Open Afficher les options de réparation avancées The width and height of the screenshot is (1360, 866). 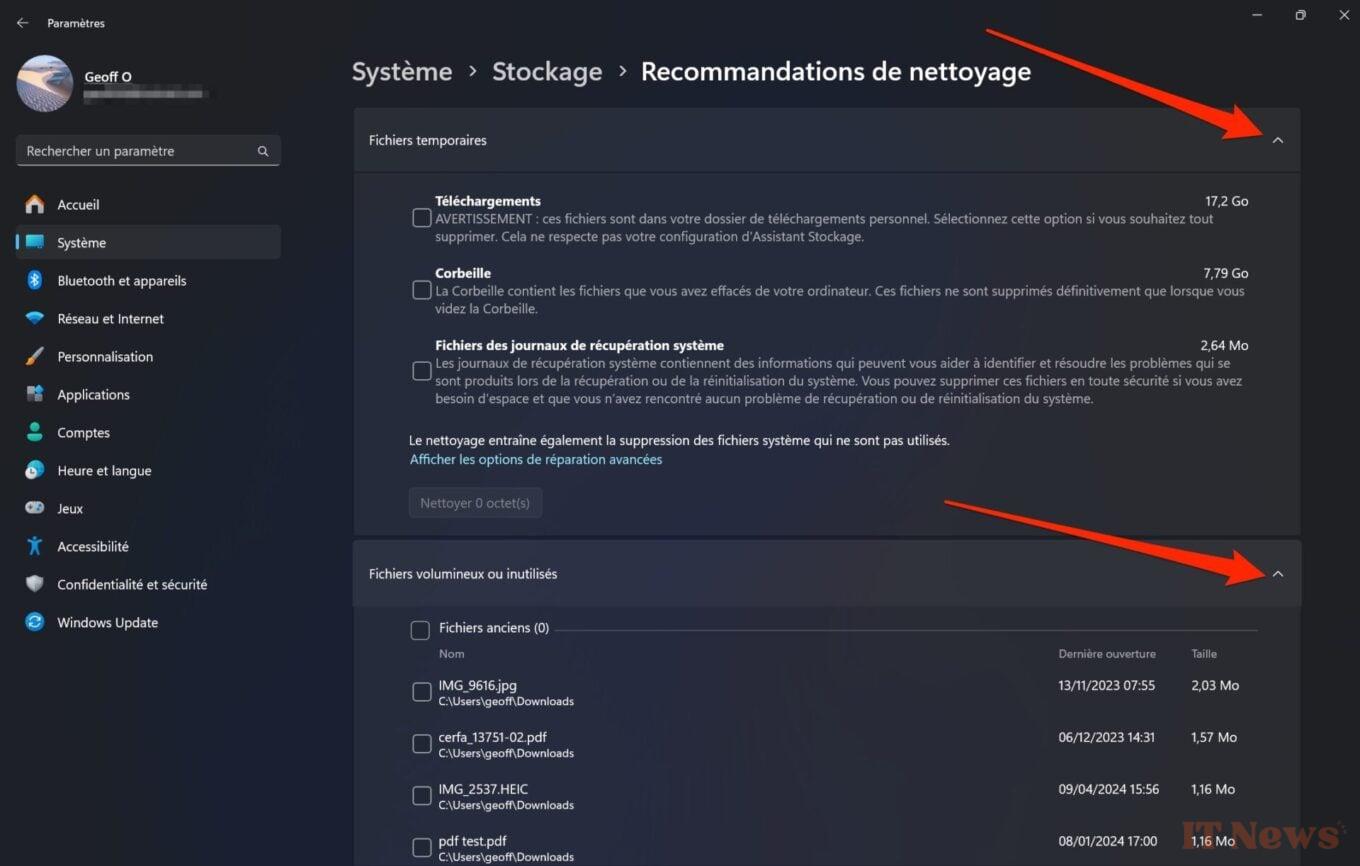point(536,459)
